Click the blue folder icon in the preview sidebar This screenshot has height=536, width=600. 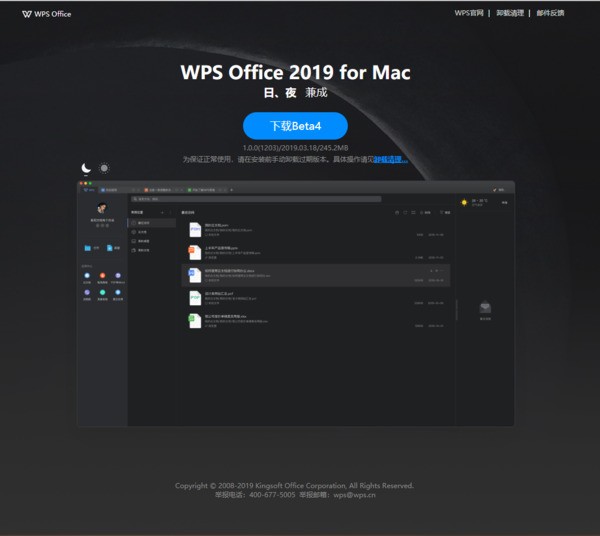(88, 248)
